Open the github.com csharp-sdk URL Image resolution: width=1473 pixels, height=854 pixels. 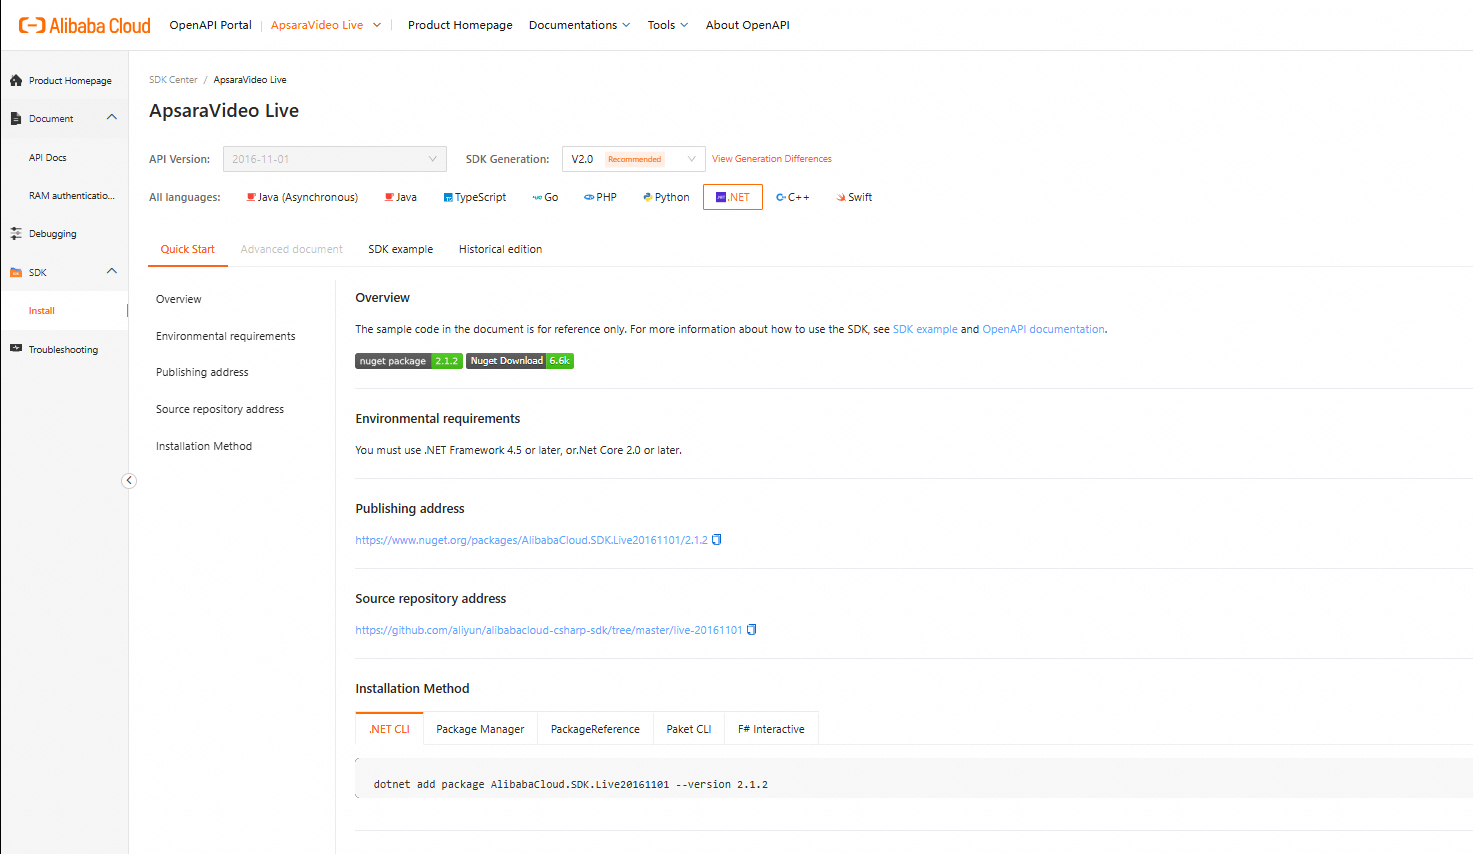coord(549,630)
